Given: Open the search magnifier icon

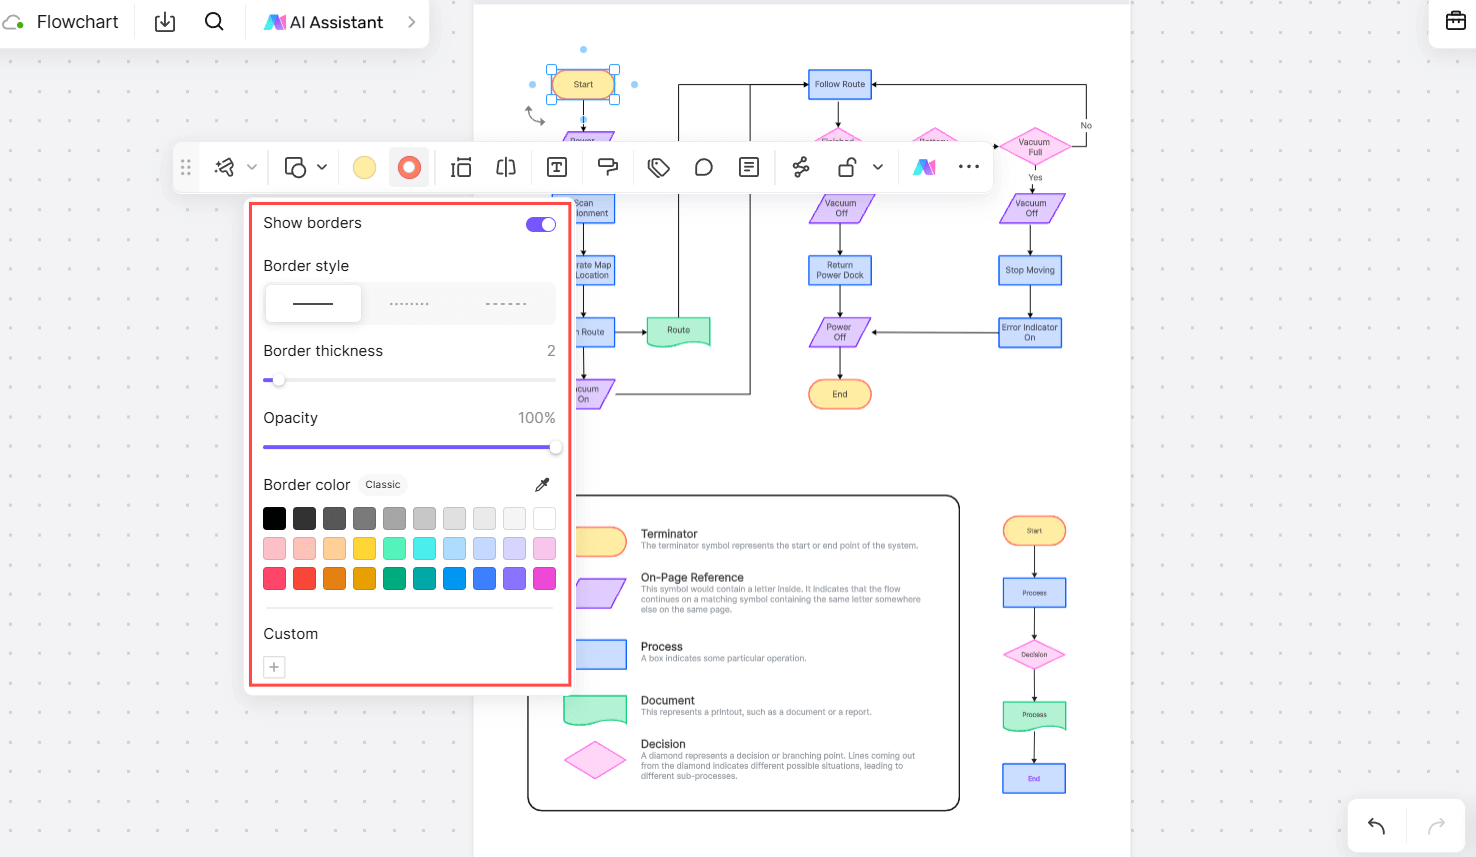Looking at the screenshot, I should [x=214, y=22].
